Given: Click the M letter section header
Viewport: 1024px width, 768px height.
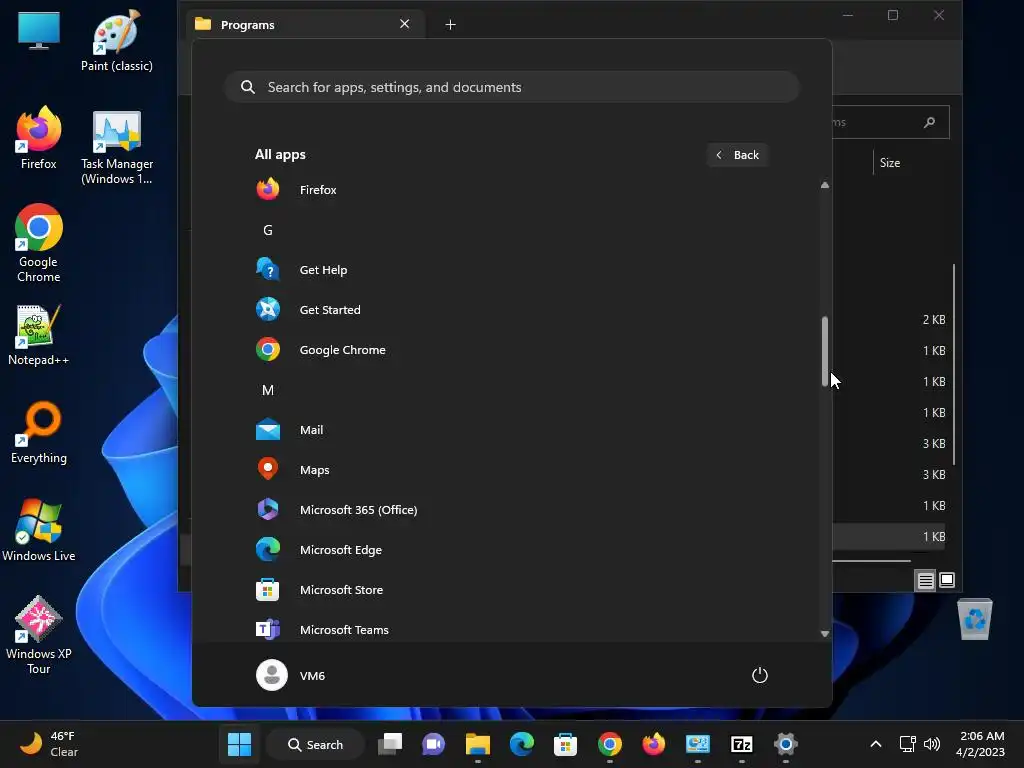Looking at the screenshot, I should pos(268,390).
